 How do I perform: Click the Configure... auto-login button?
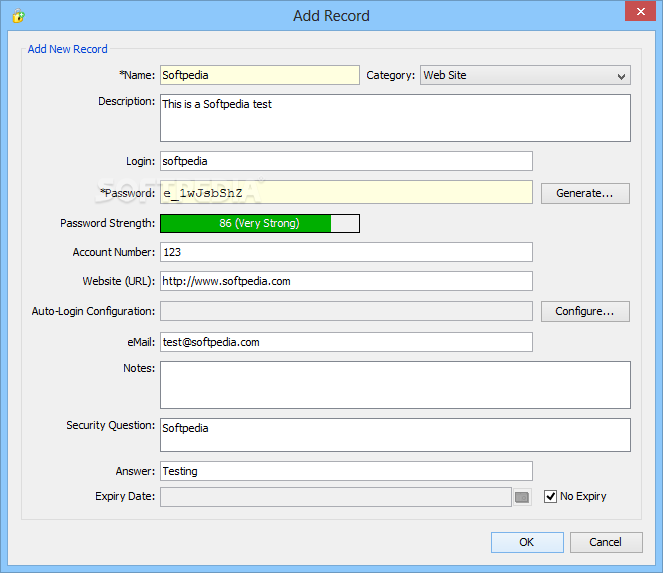click(x=585, y=311)
